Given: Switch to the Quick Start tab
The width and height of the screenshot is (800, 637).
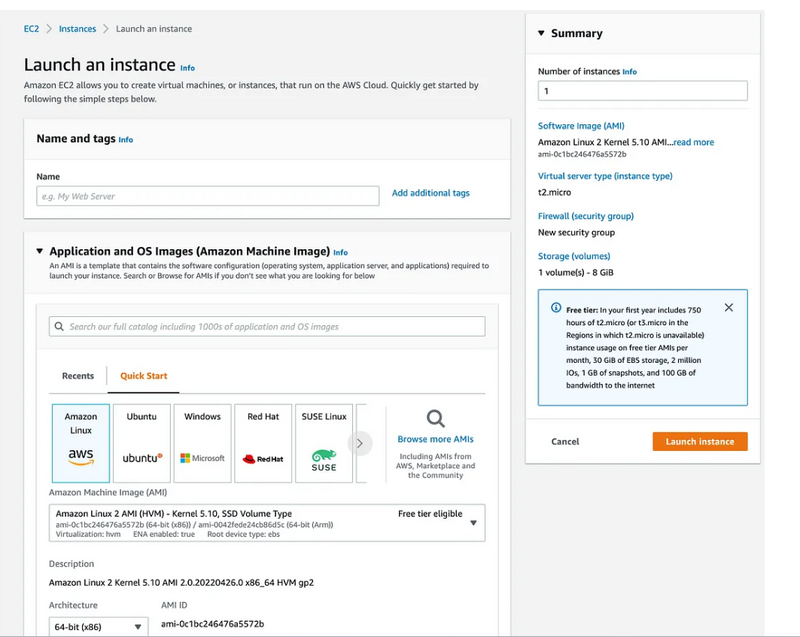Looking at the screenshot, I should pos(143,376).
